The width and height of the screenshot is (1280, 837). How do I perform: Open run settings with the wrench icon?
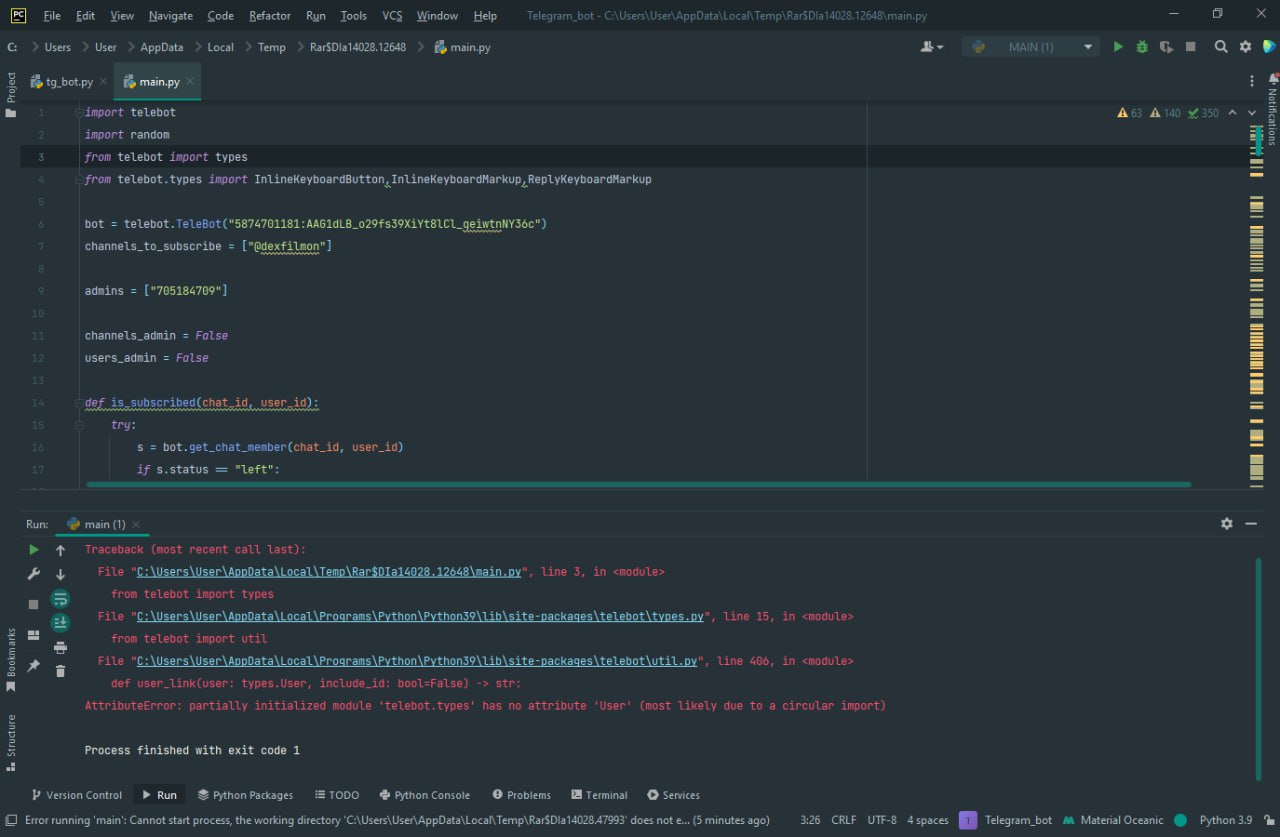33,573
